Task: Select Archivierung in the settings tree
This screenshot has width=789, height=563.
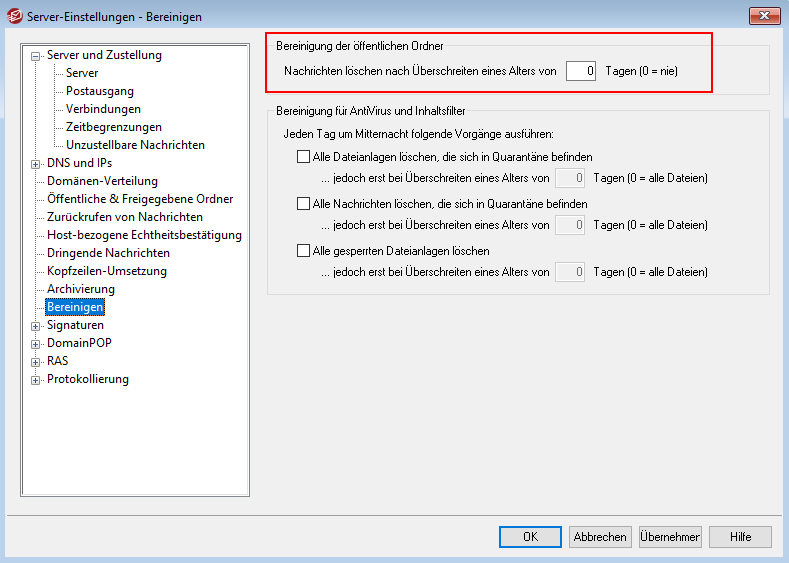Action: point(81,289)
